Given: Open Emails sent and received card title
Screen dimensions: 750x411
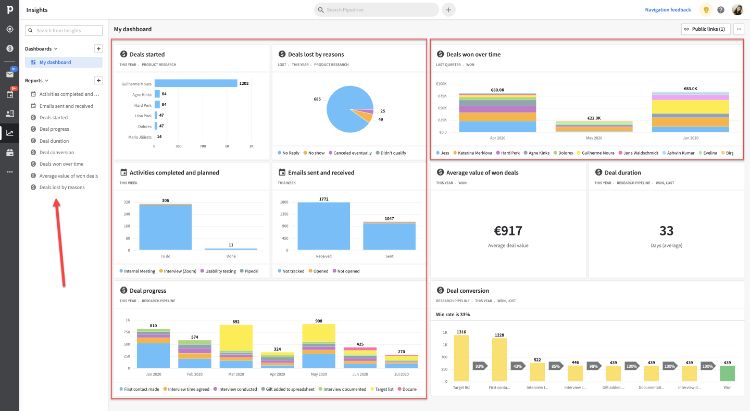Looking at the screenshot, I should (x=321, y=173).
